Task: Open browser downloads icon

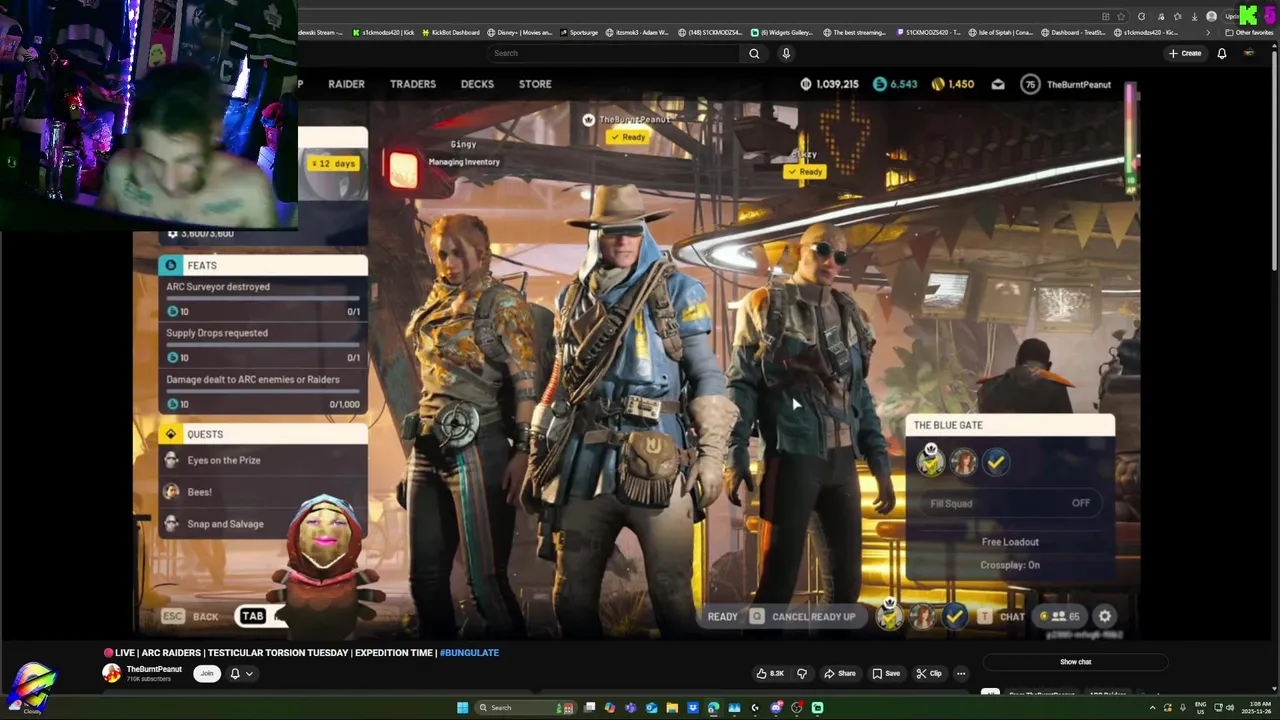Action: tap(1194, 16)
